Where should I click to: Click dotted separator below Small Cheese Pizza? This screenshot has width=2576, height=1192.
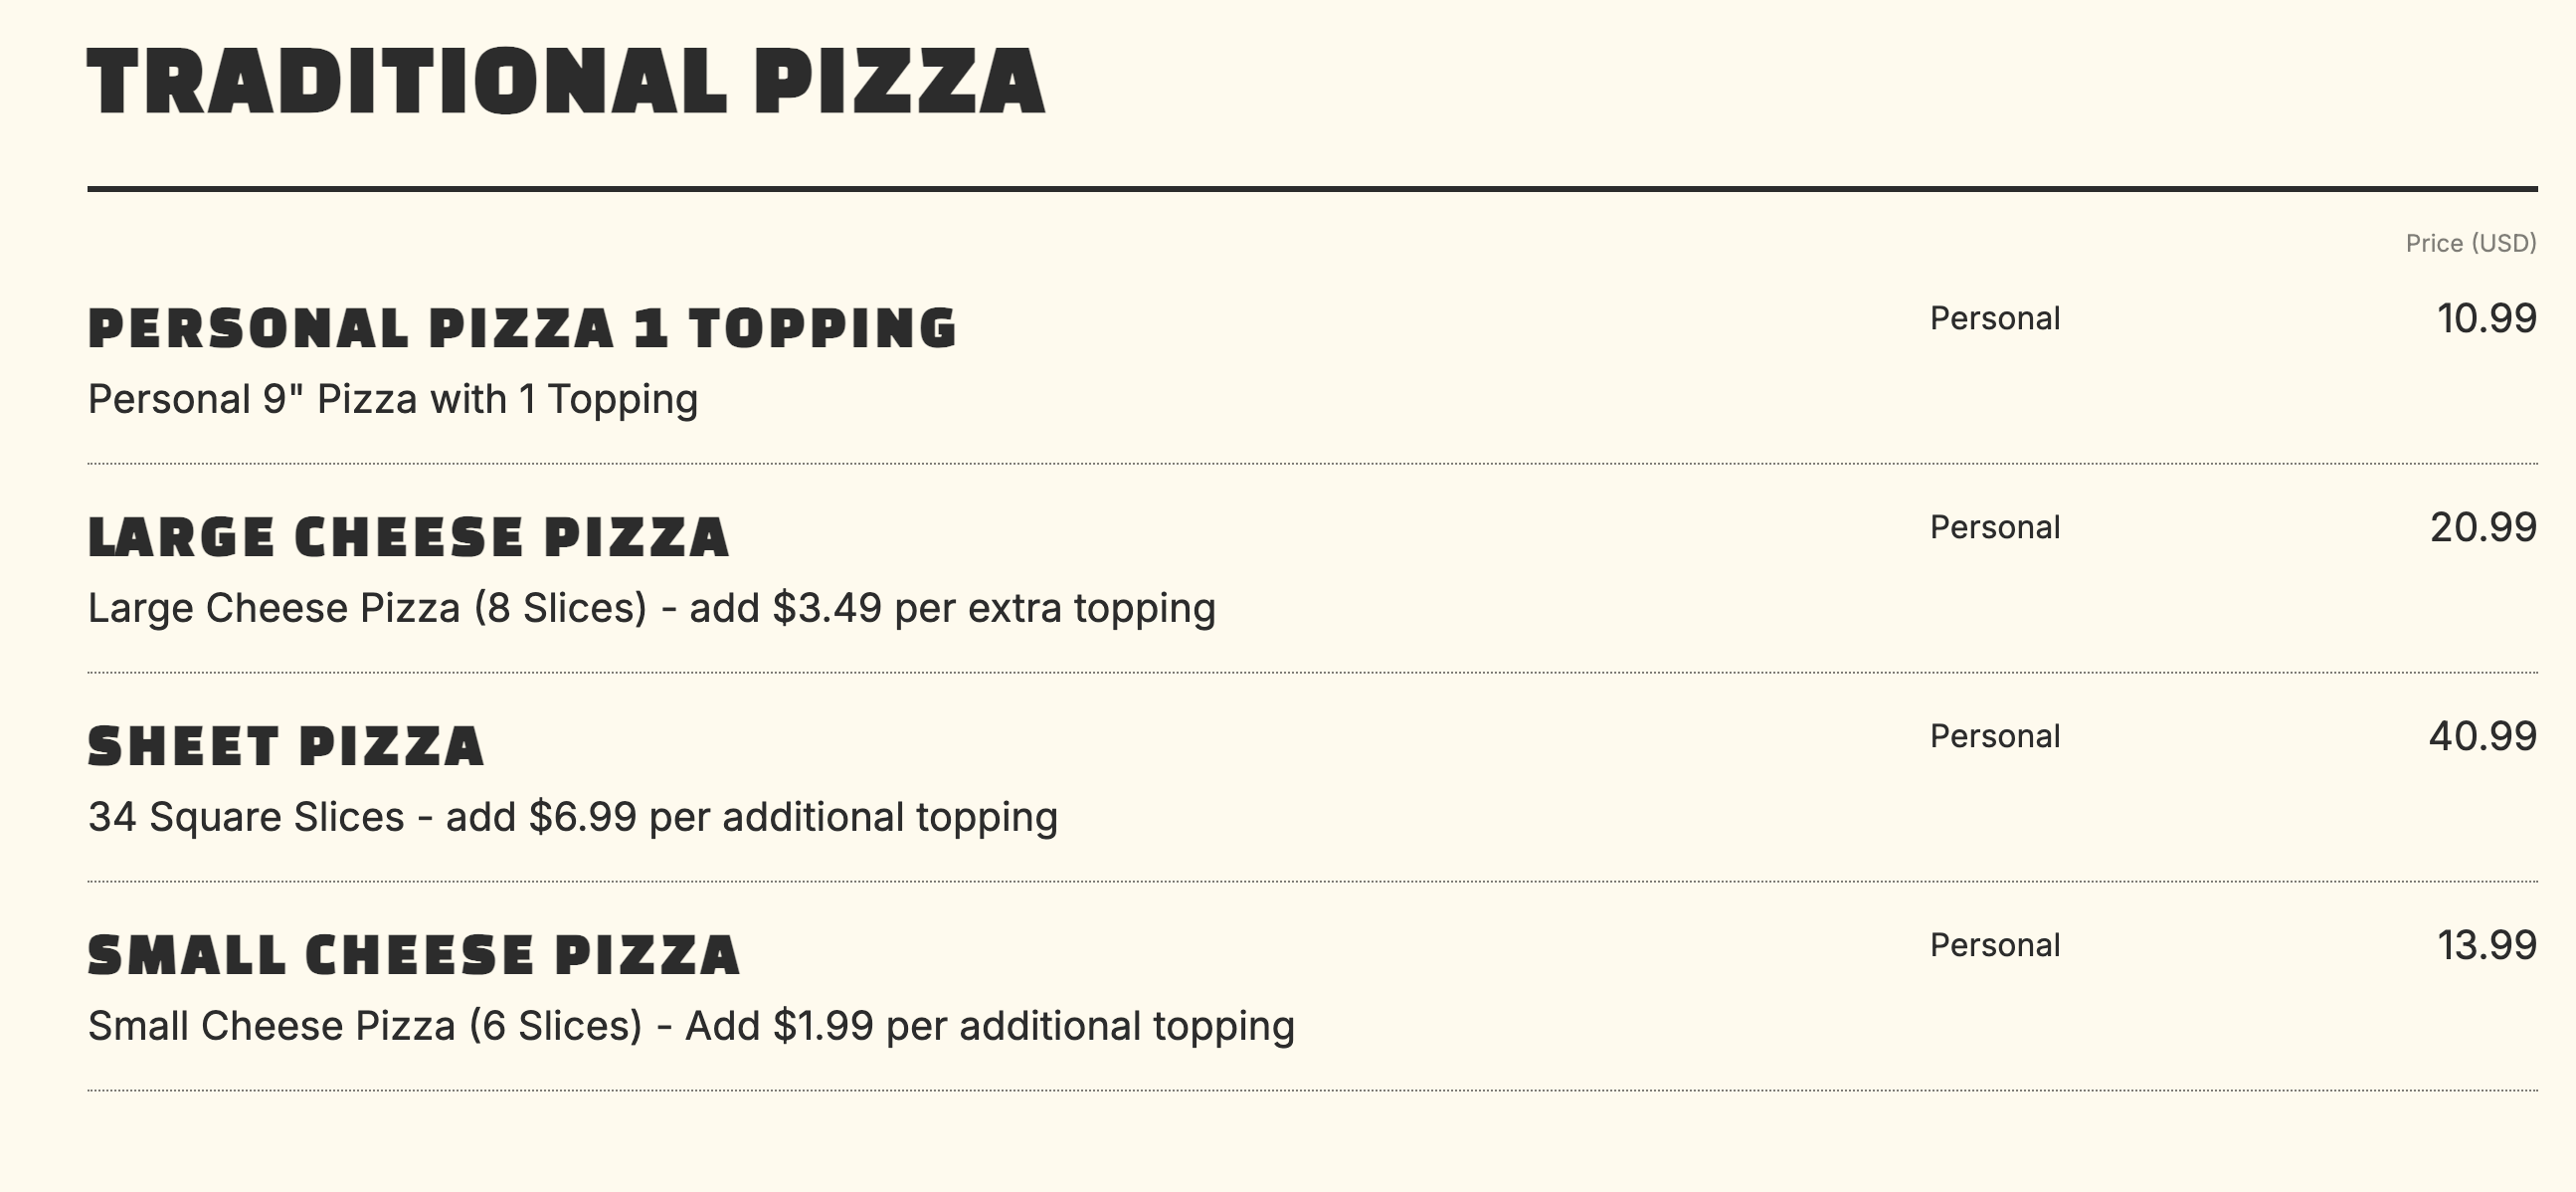click(1312, 1090)
